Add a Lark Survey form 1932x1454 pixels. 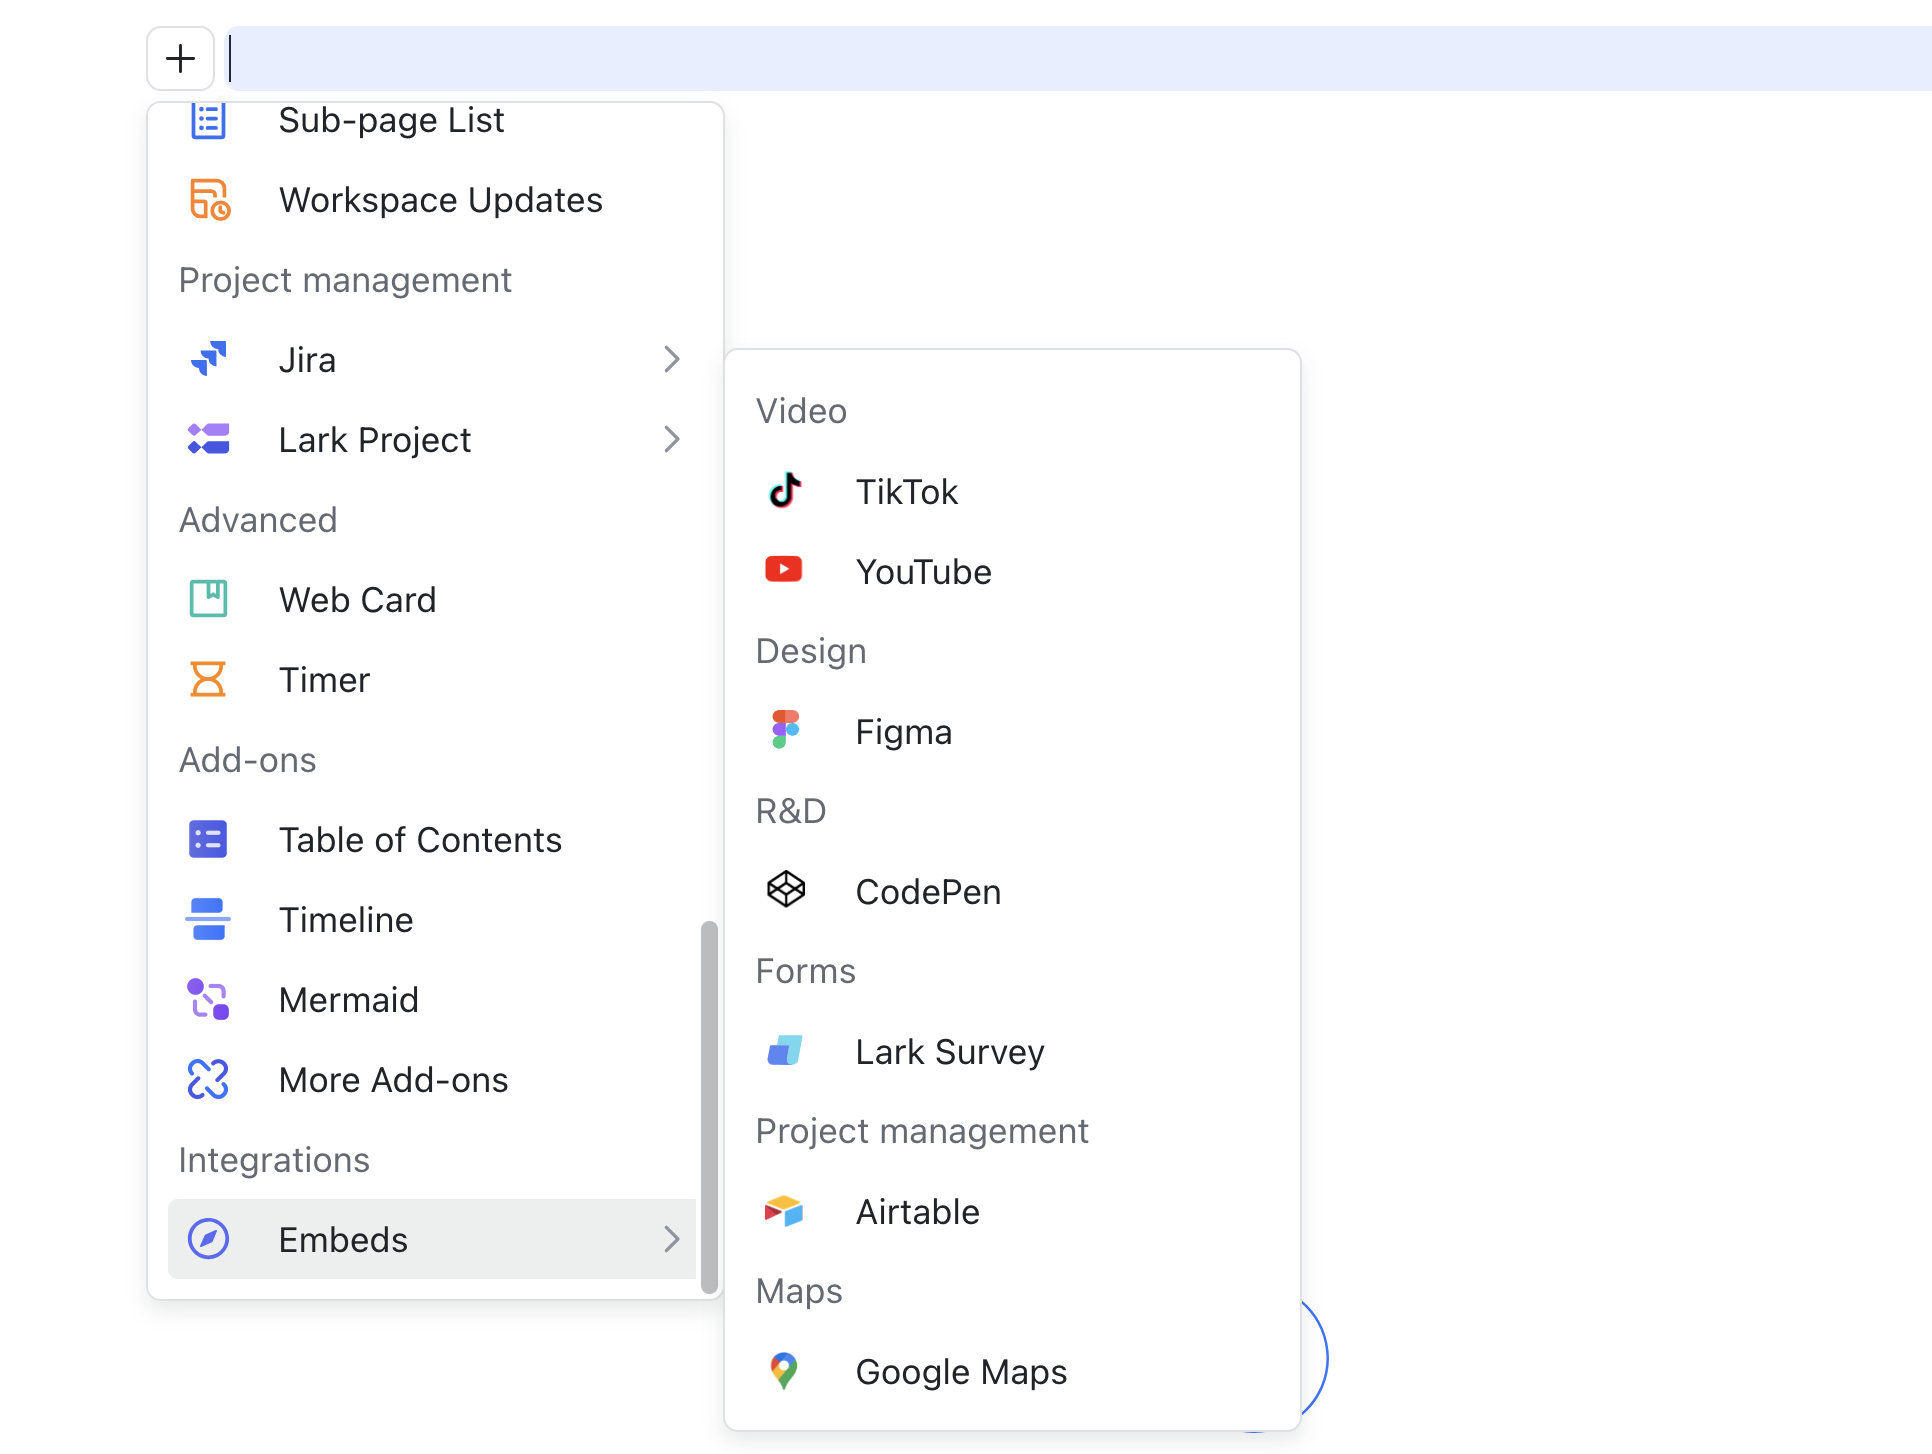coord(948,1051)
